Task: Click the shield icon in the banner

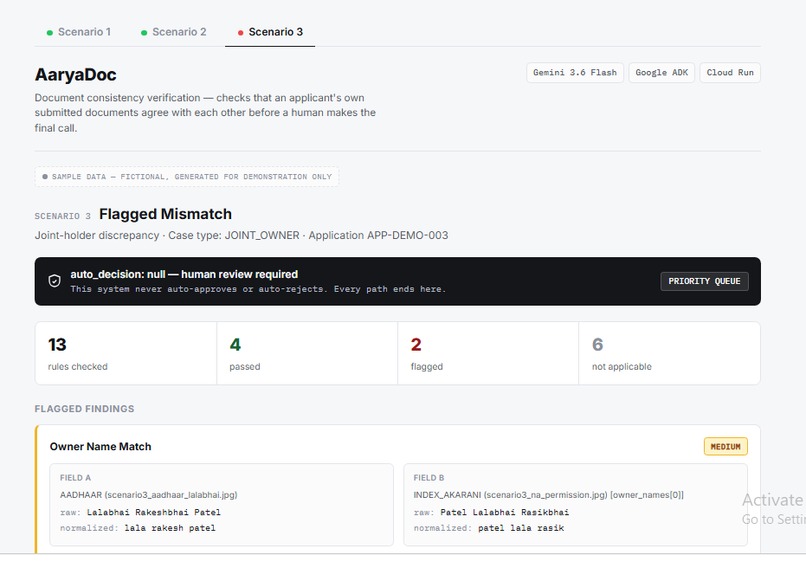Action: click(x=54, y=281)
